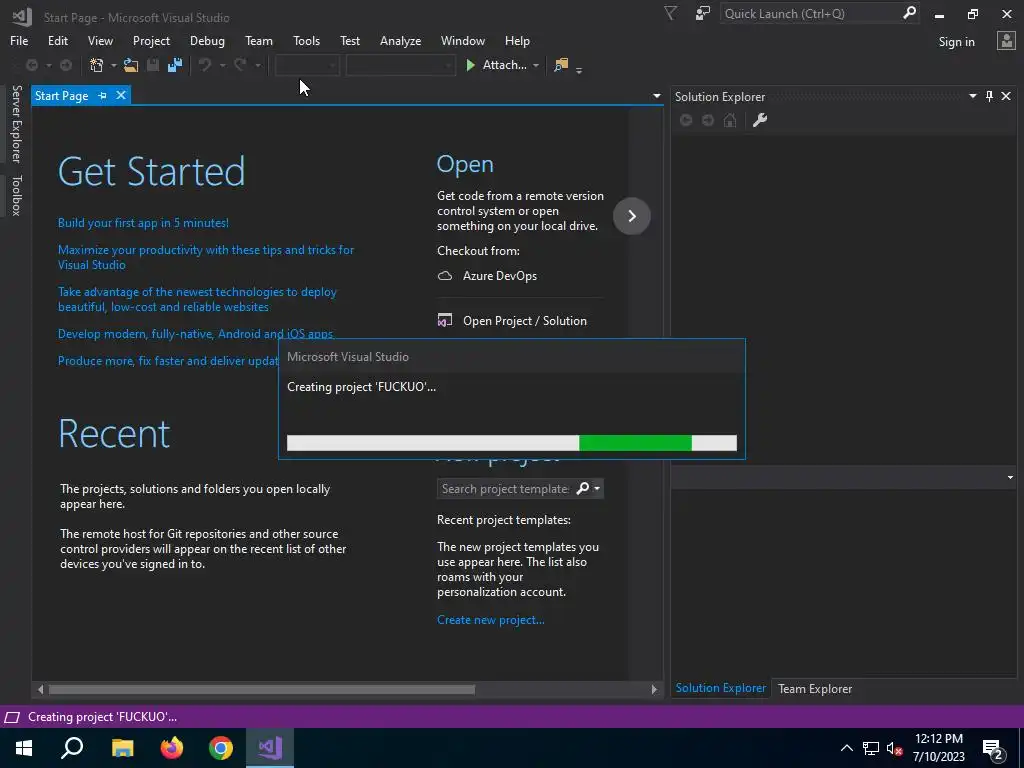Screen dimensions: 1024x768
Task: Click the Solution Explorer Forward icon
Action: pos(708,120)
